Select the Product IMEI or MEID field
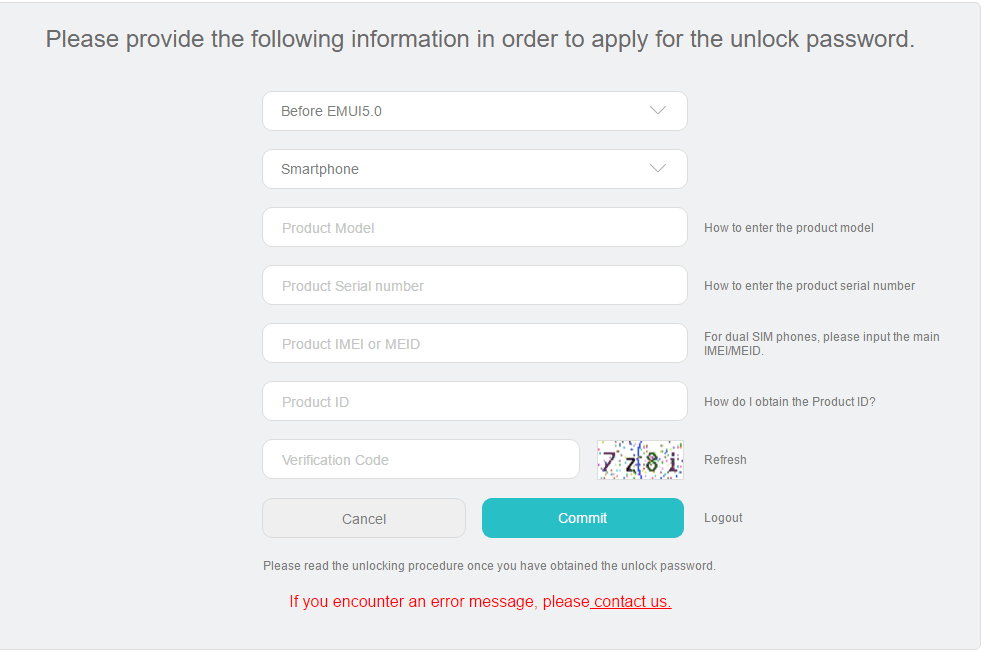 pyautogui.click(x=475, y=343)
